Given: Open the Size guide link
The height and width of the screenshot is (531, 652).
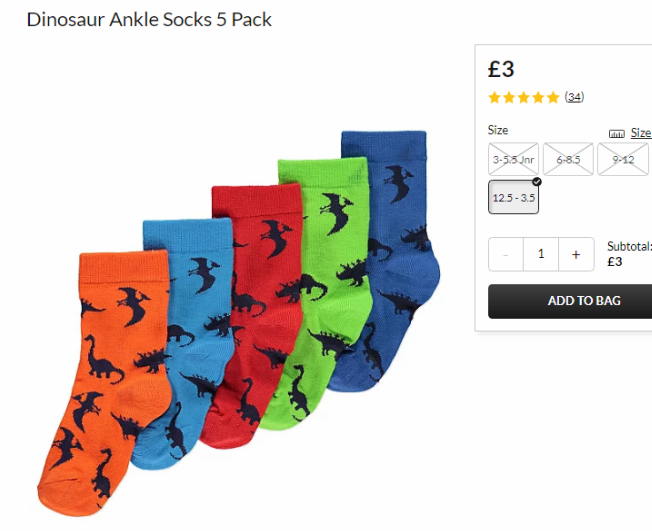Looking at the screenshot, I should pyautogui.click(x=641, y=133).
